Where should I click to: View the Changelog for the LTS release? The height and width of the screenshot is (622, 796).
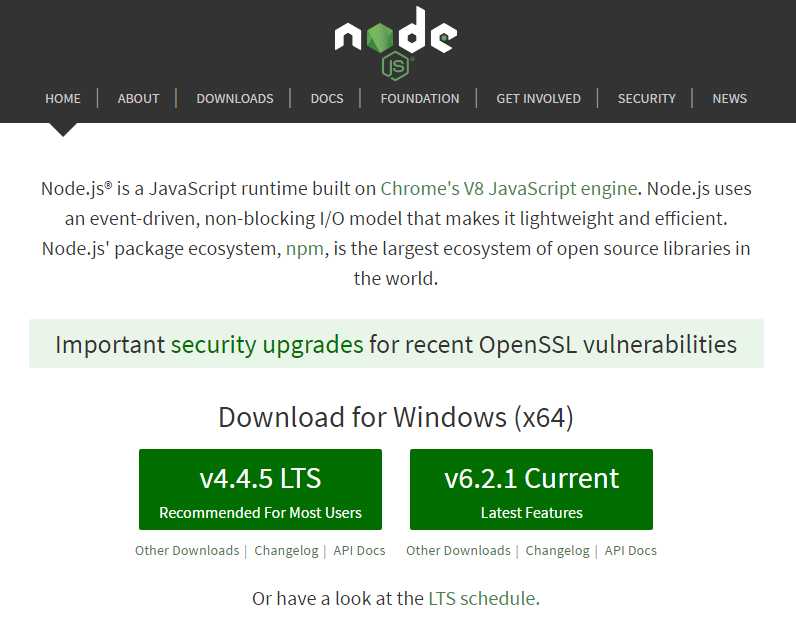coord(286,550)
